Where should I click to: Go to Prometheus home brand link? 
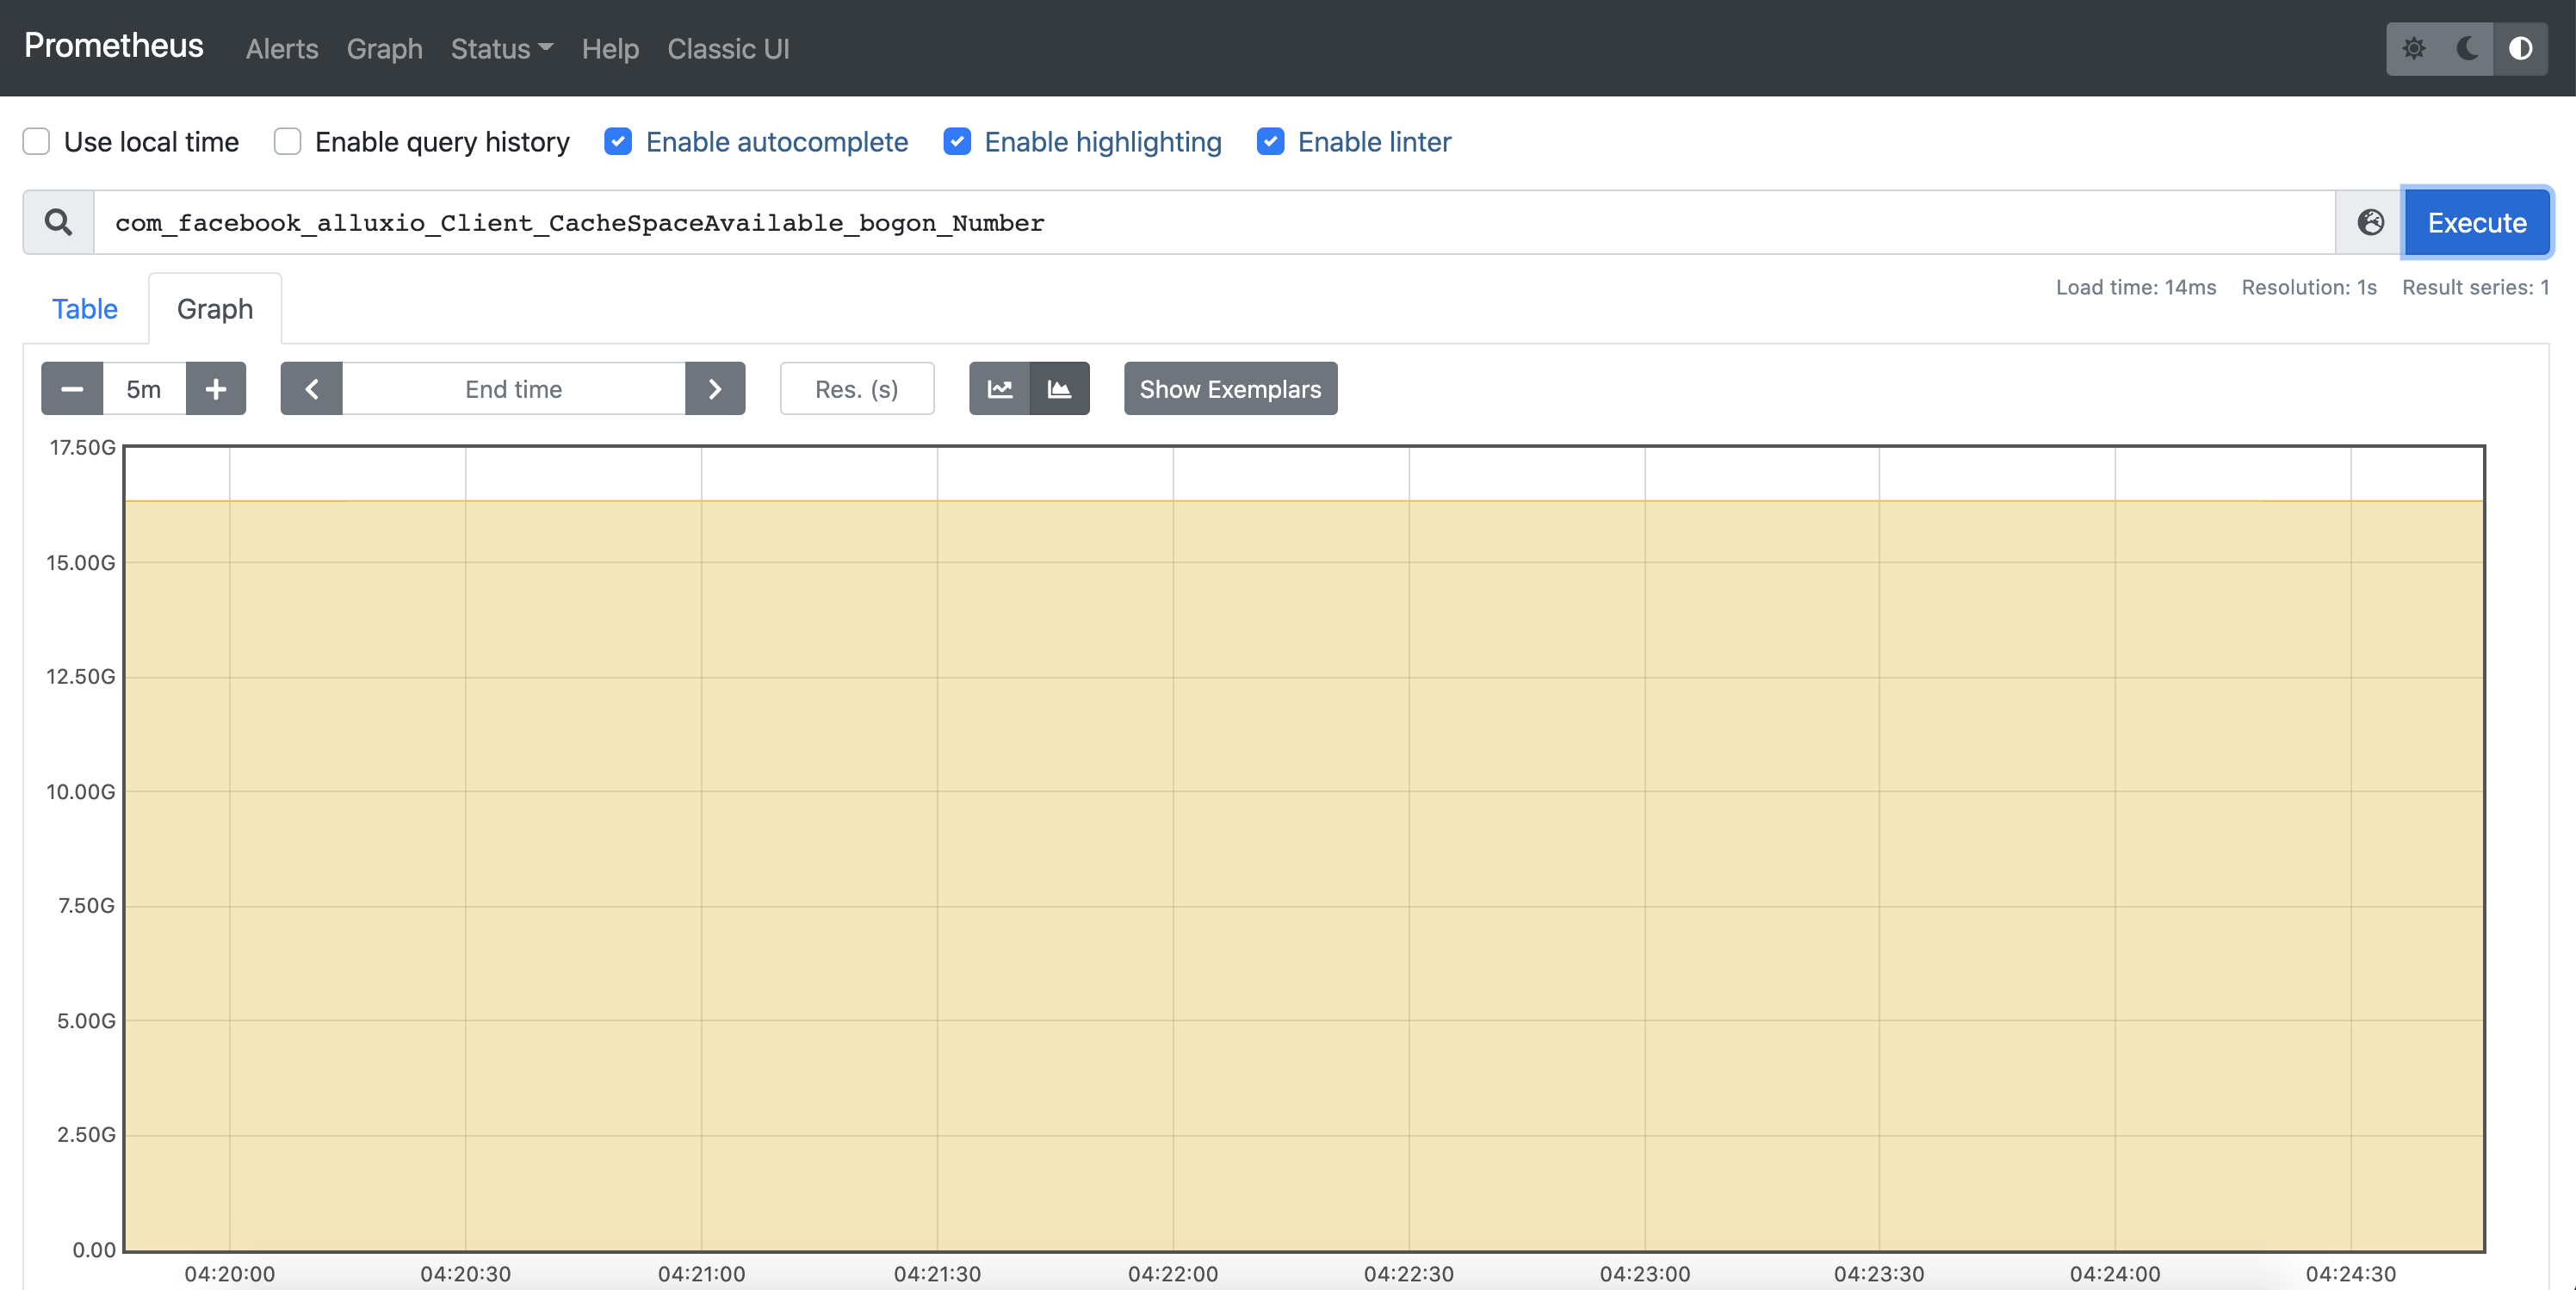(114, 46)
